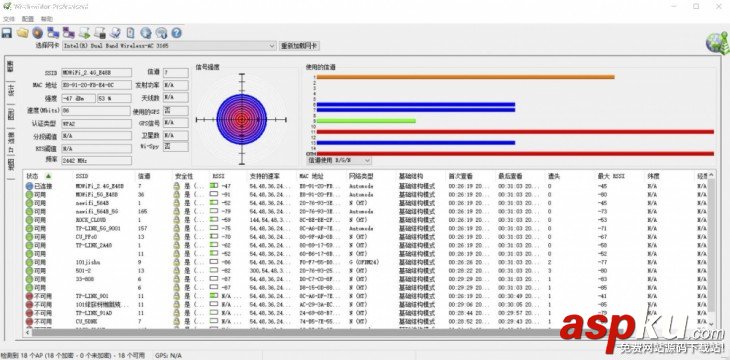Click the round disc toolbar icon
730x360 pixels.
[38, 33]
